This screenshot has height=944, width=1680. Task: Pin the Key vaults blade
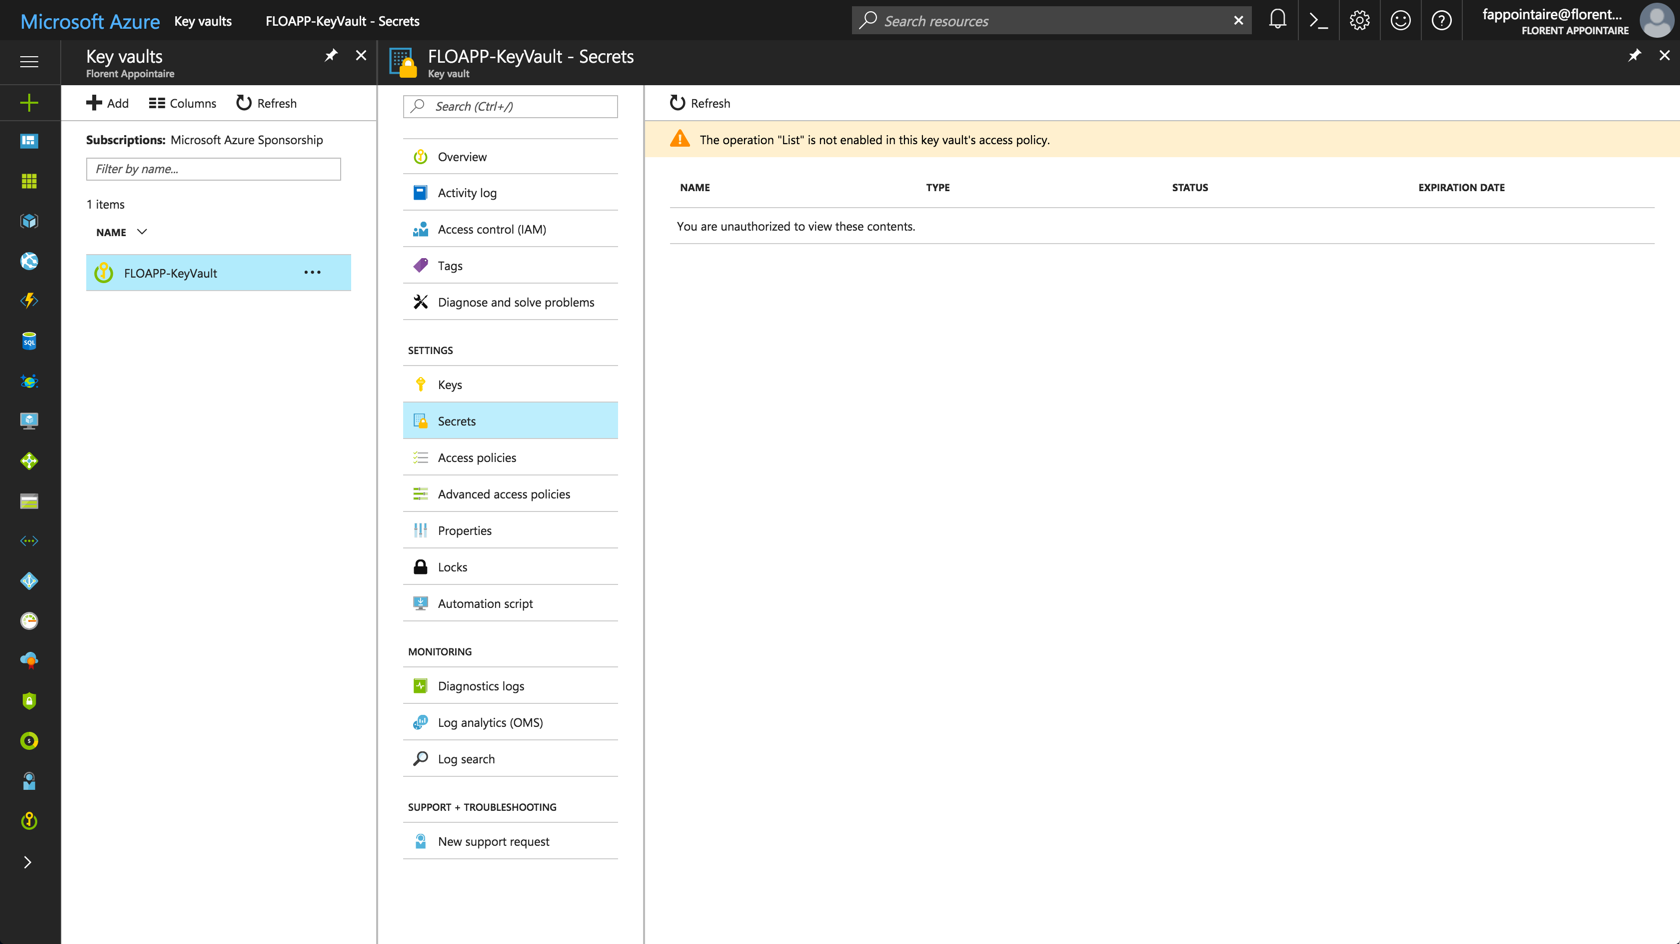(331, 56)
